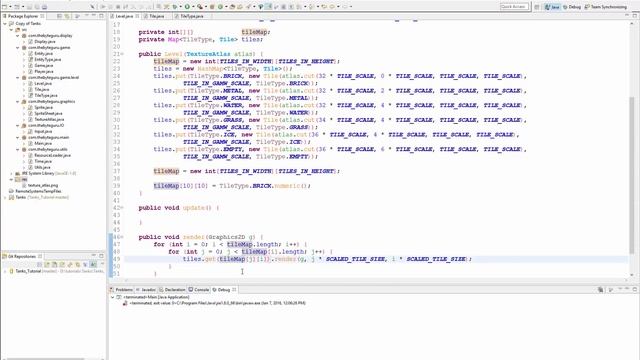Expand Tanks_Tutorial in Git Repositories
Viewport: 640px width, 360px height.
click(x=5, y=271)
